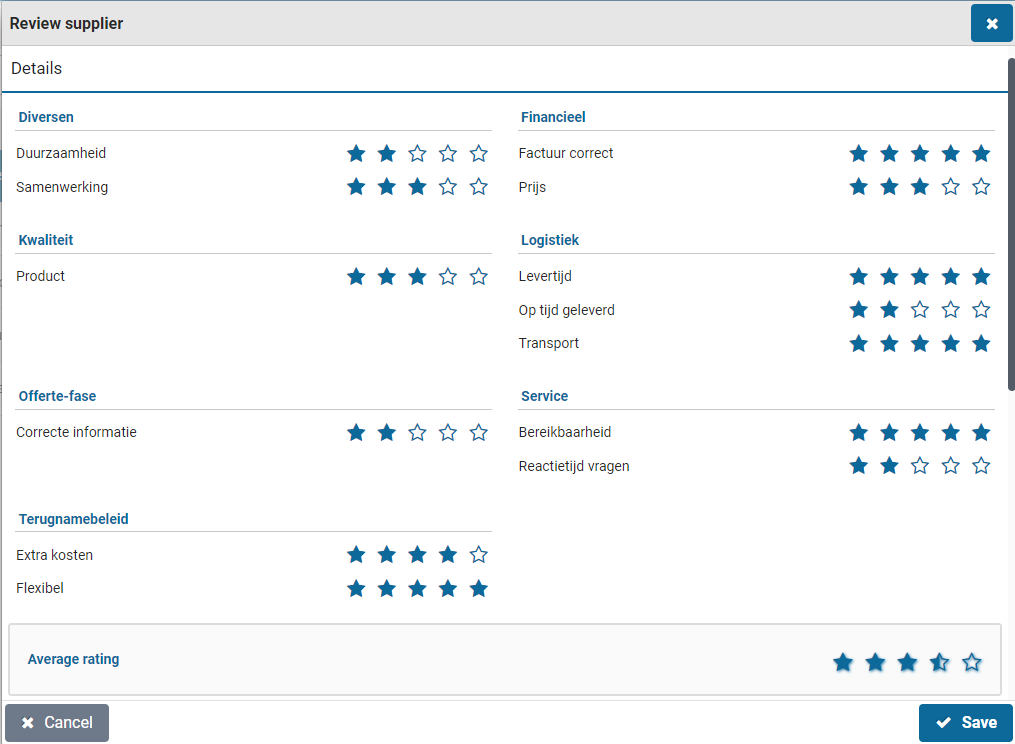This screenshot has height=744, width=1015.
Task: Click the Save button
Action: 965,723
